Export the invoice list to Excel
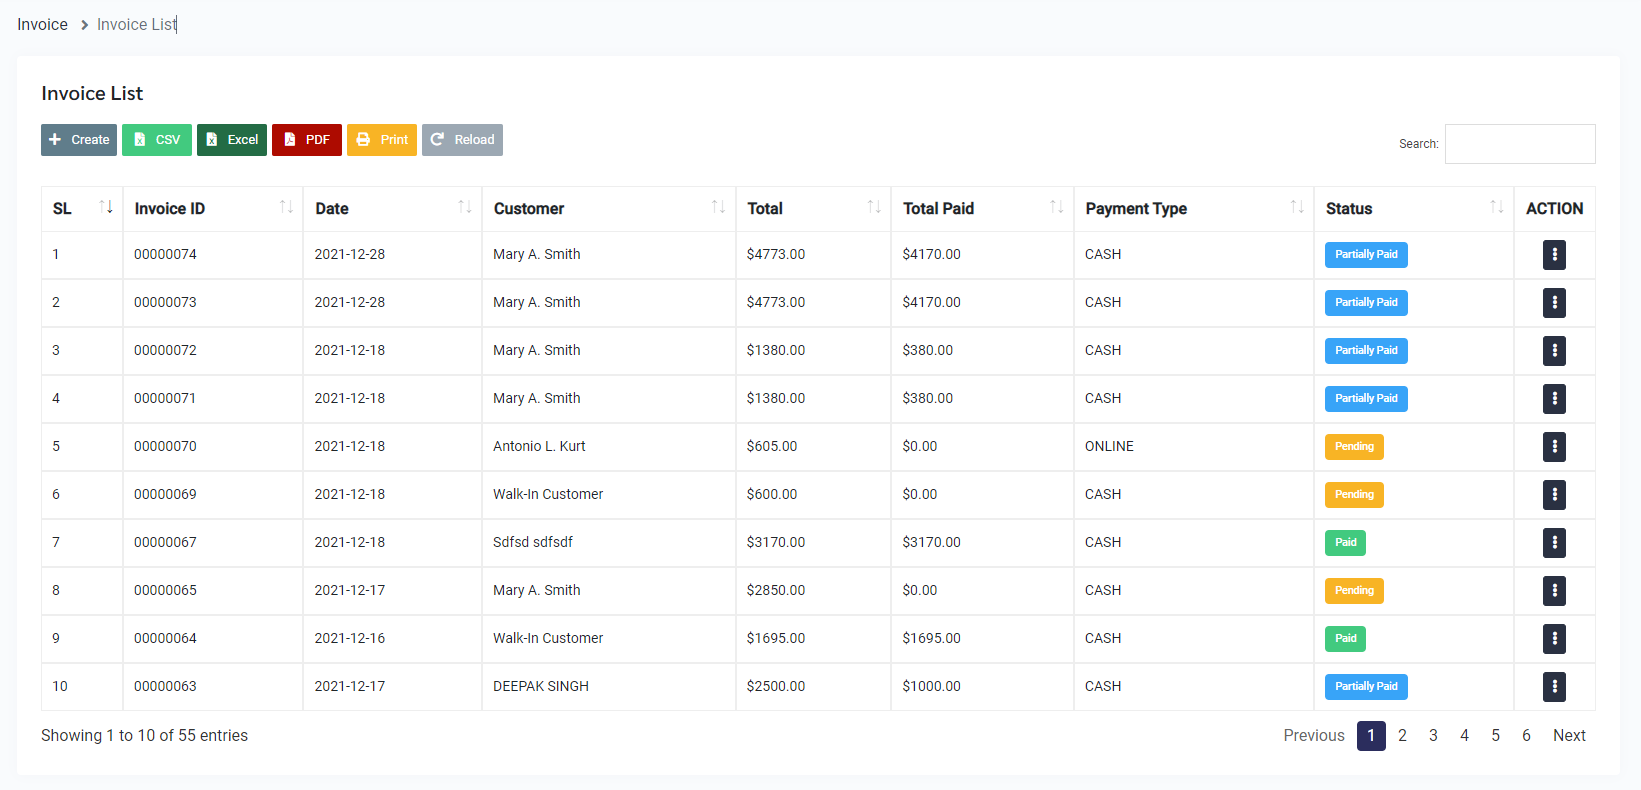1641x790 pixels. 232,140
